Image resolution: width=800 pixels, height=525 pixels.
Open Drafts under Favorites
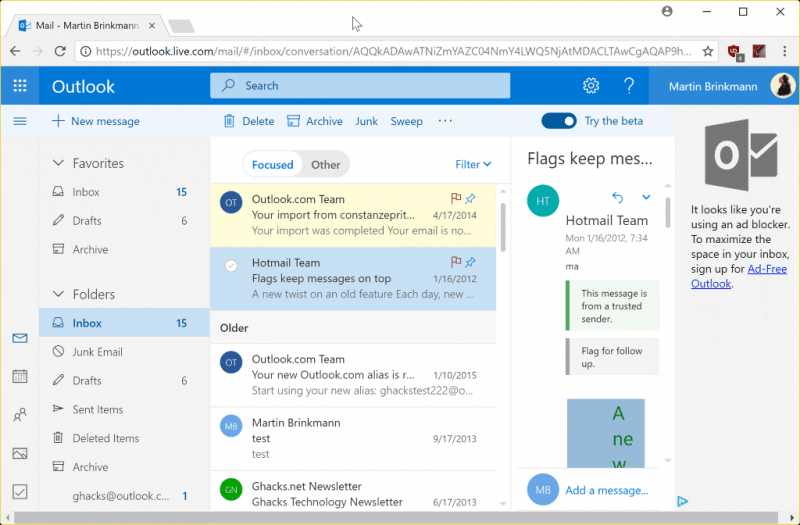click(124, 221)
